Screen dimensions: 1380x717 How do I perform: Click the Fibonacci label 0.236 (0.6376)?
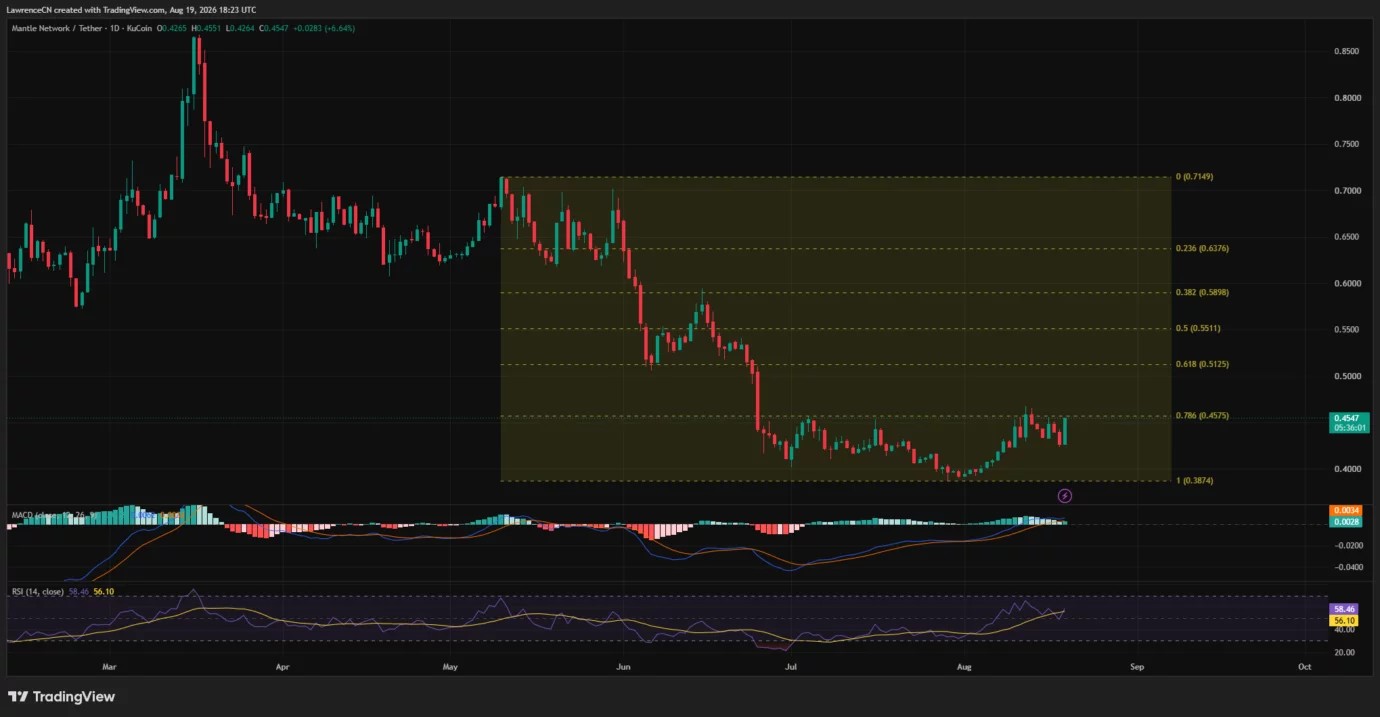pos(1203,249)
